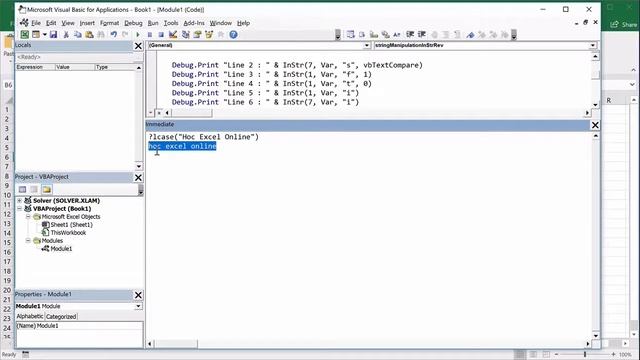Image resolution: width=640 pixels, height=360 pixels.
Task: Switch to the Alphabetic properties tab
Action: point(29,316)
